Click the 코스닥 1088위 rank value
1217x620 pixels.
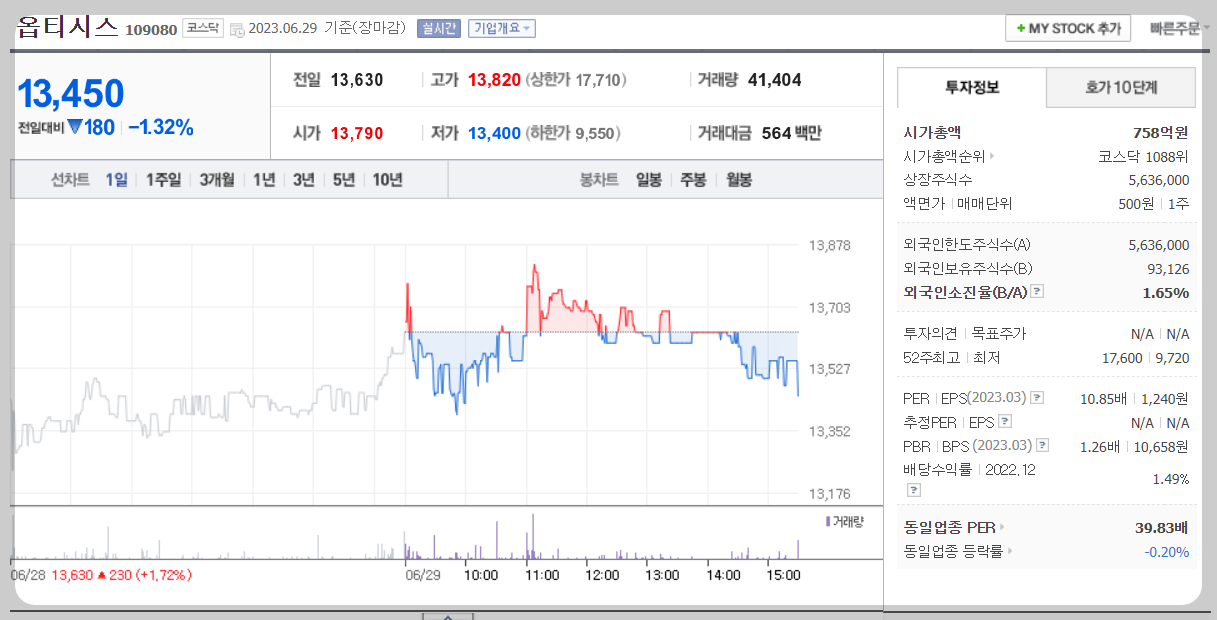[1143, 156]
